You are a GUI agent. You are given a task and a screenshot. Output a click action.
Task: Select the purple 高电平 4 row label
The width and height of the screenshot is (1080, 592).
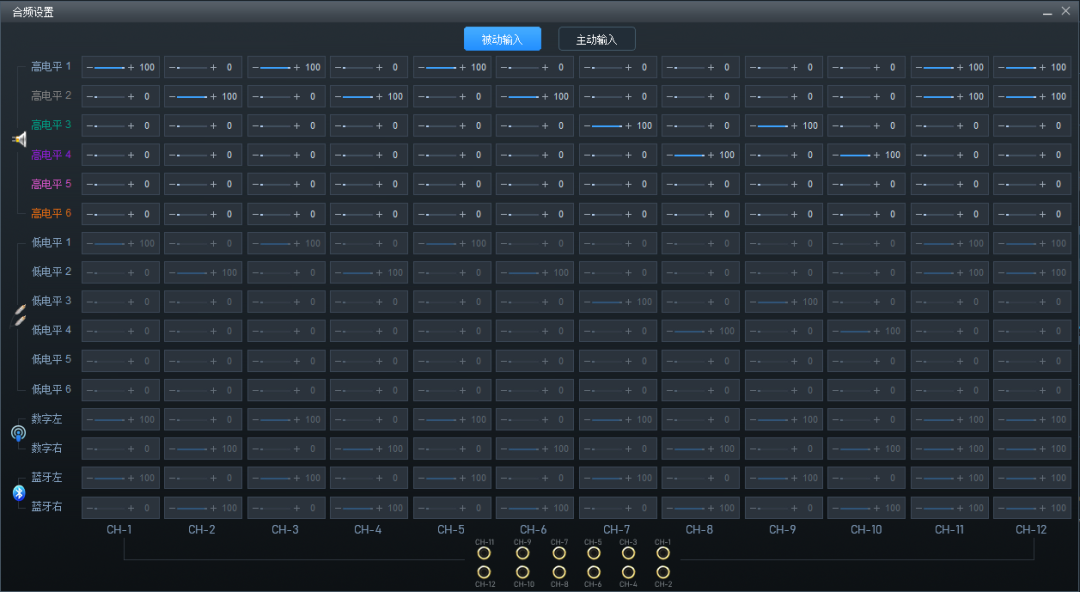(x=51, y=154)
